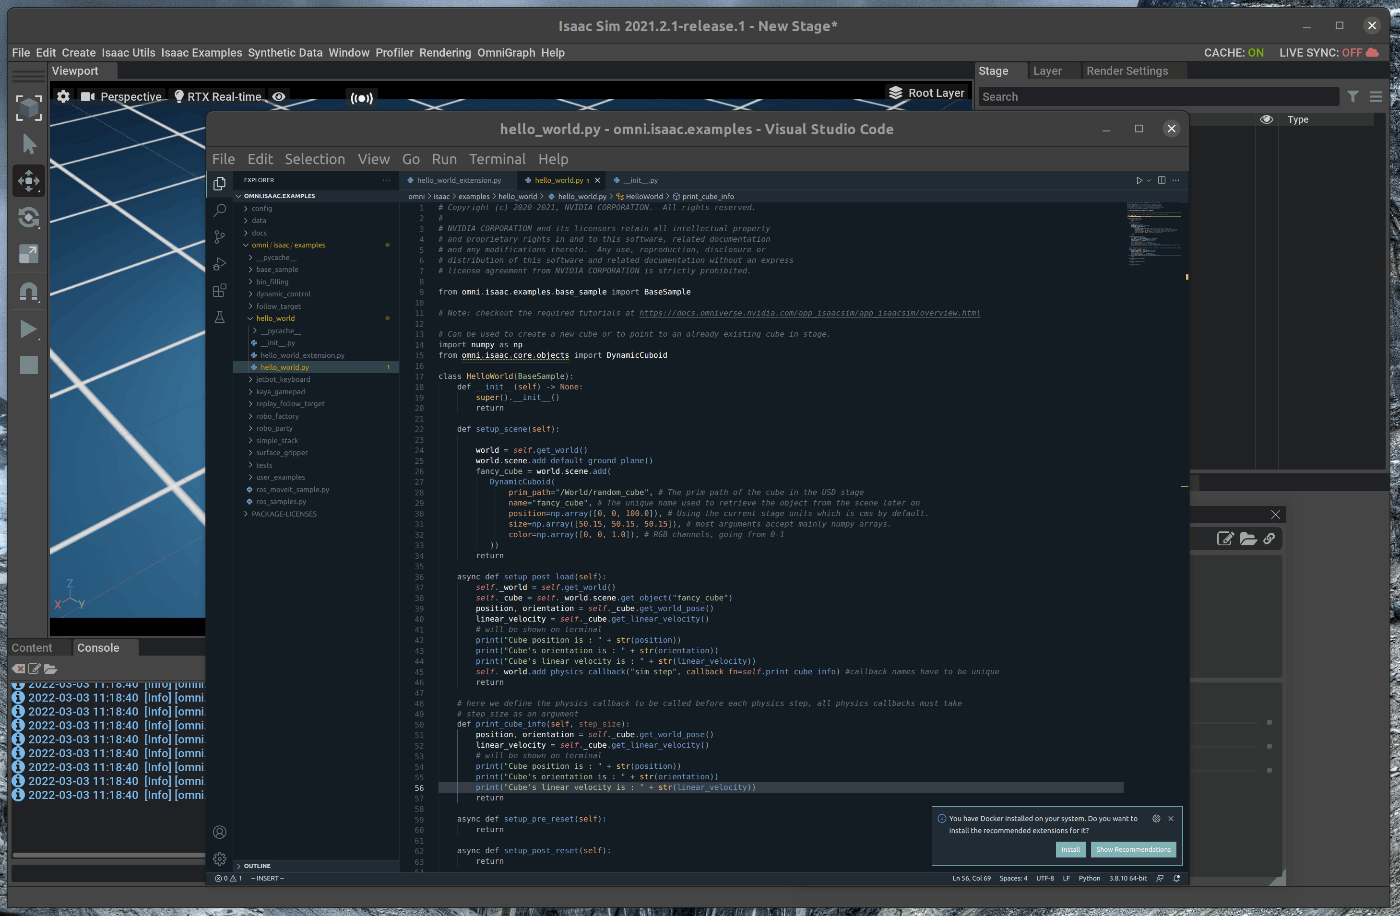
Task: Open VS Code notifications bell
Action: (x=1177, y=878)
